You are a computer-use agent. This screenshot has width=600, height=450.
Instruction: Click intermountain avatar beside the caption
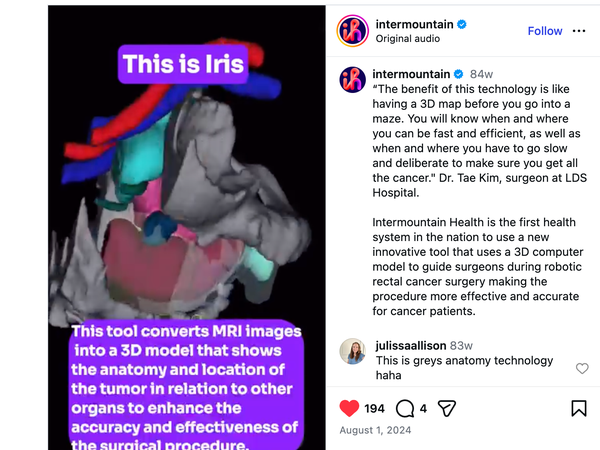[352, 80]
